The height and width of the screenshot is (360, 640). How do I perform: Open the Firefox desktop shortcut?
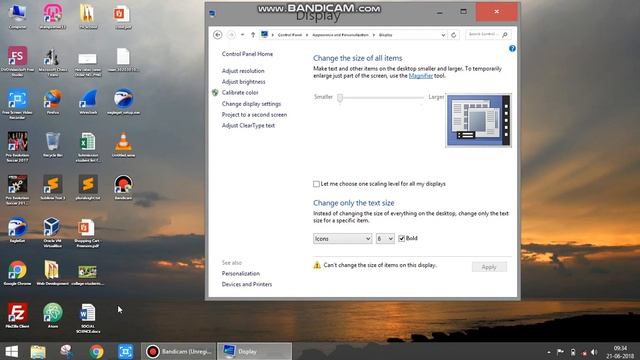(53, 102)
